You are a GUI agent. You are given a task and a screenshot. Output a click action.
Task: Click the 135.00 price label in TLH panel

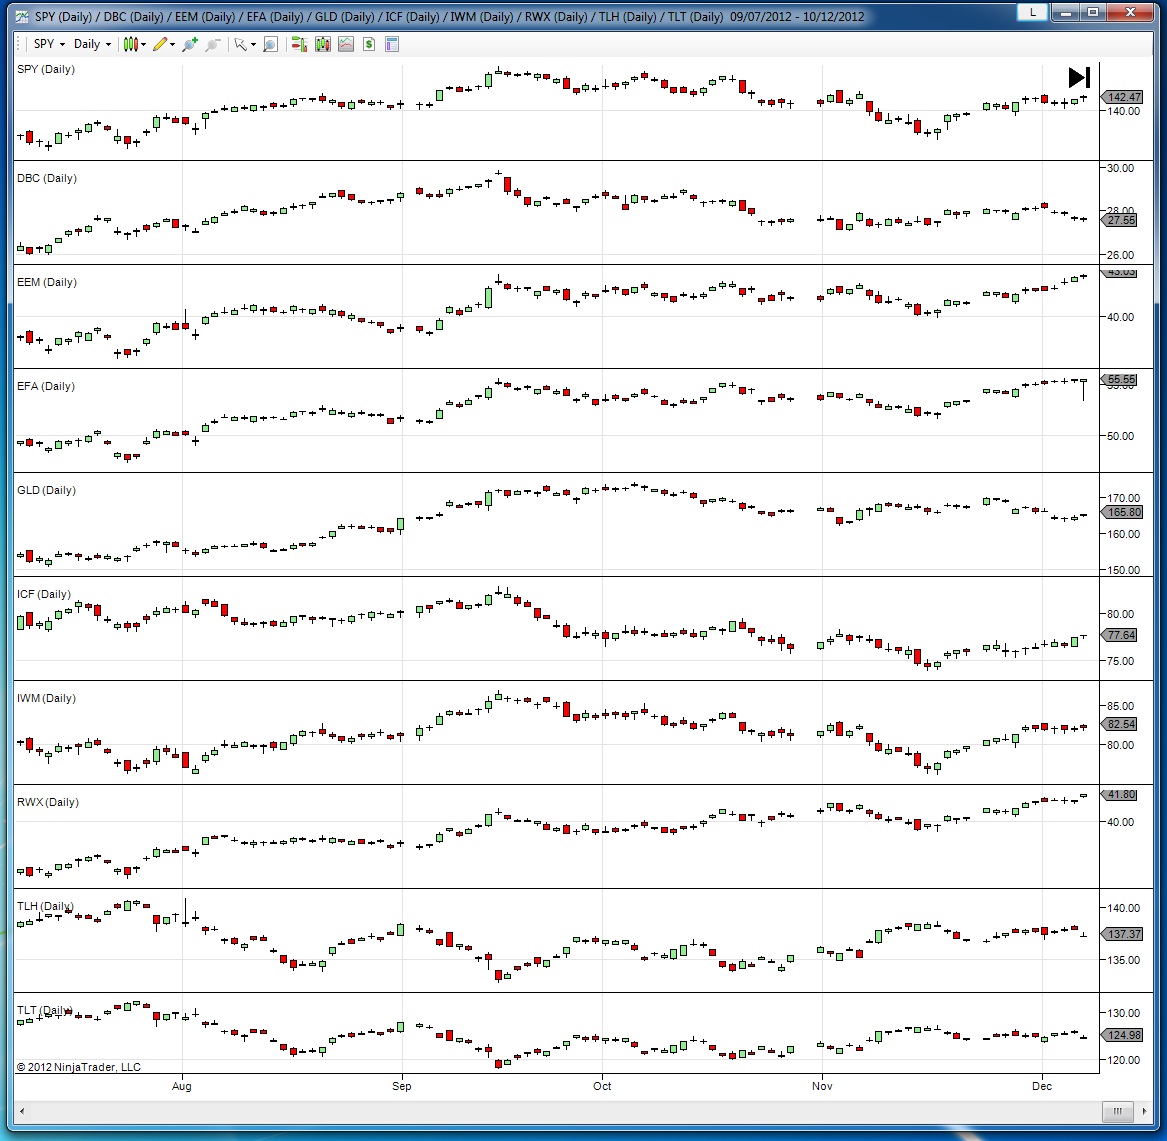pyautogui.click(x=1123, y=960)
